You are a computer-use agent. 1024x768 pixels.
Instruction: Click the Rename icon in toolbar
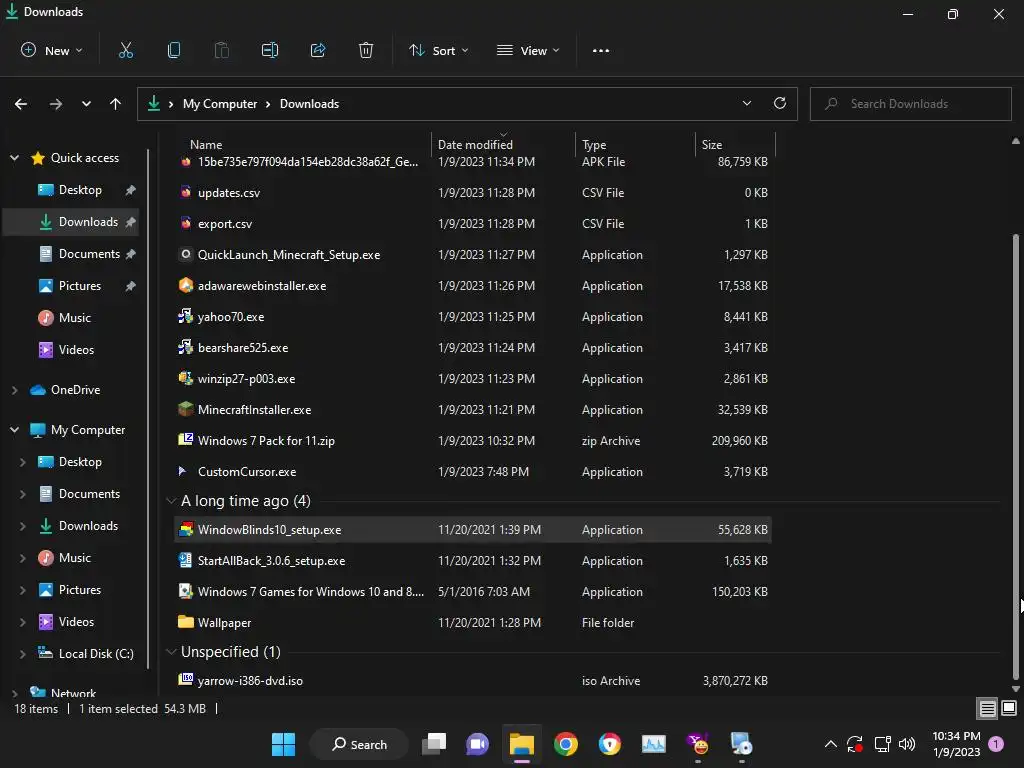[270, 50]
